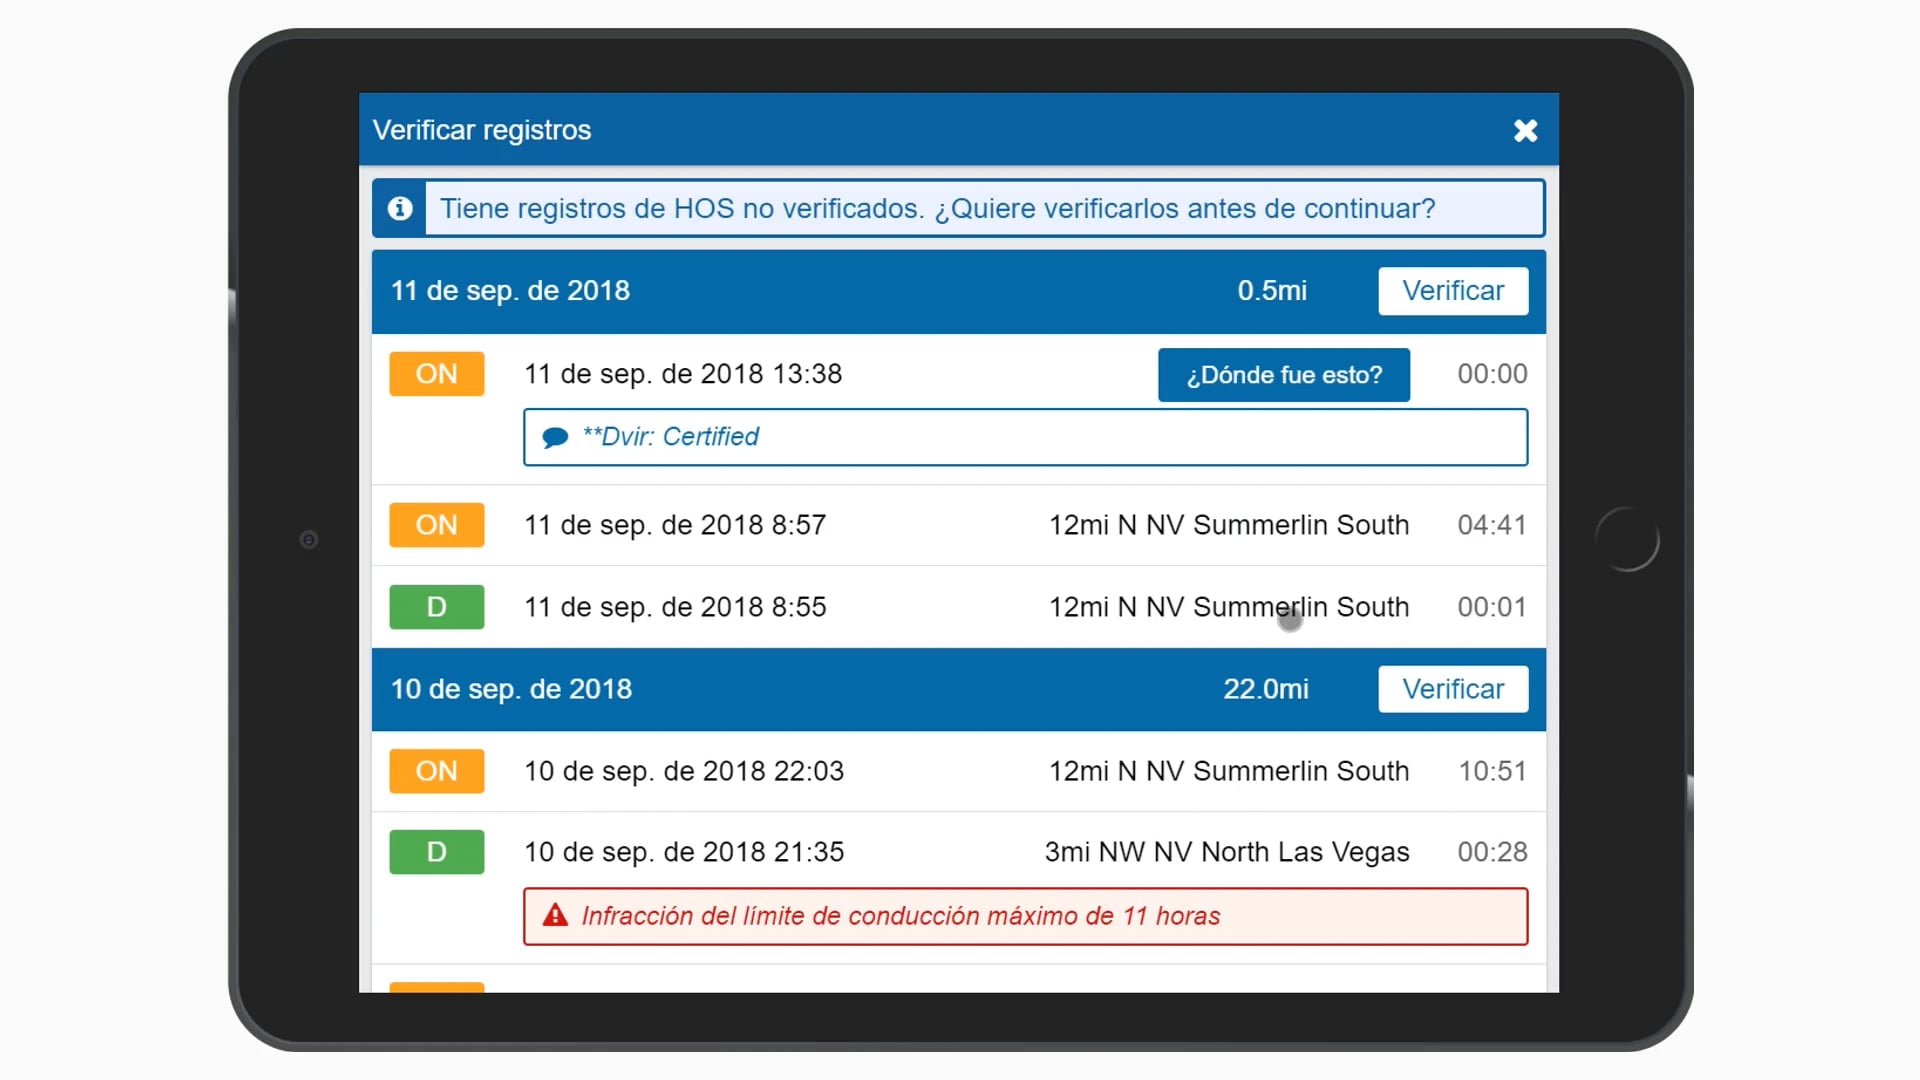Click the red warning triangle icon
Viewport: 1920px width, 1080px height.
[x=555, y=916]
